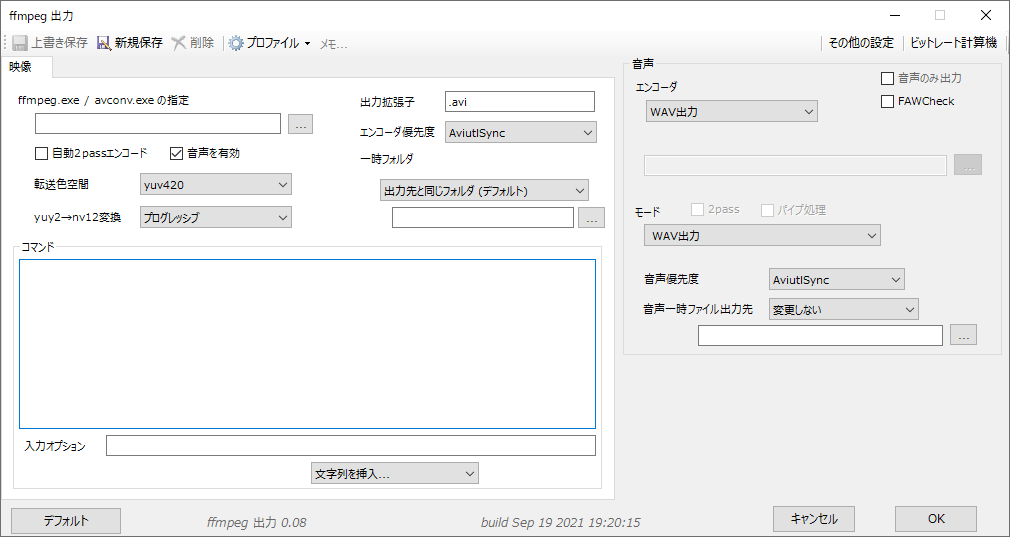Screen dimensions: 1010x537
Task: Click inside the コマンド text area
Action: point(307,344)
